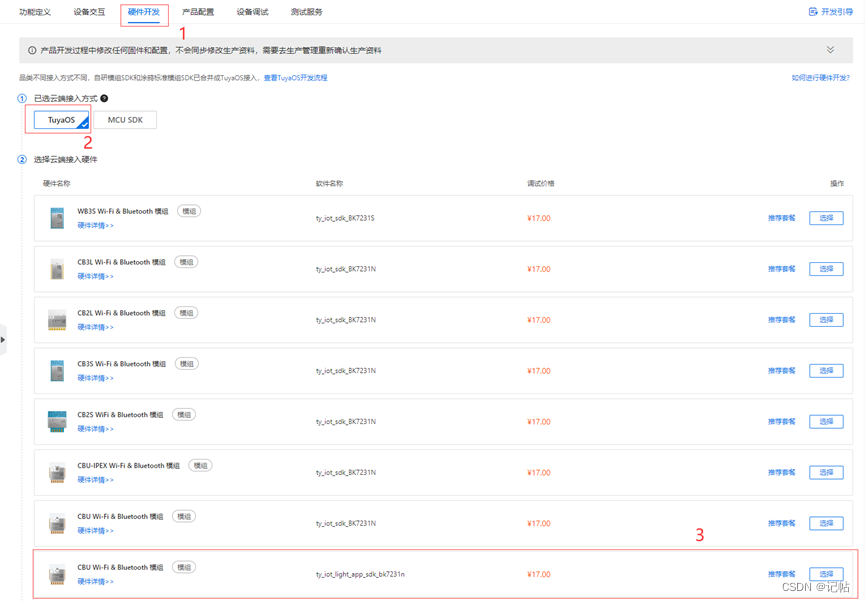The image size is (865, 602).
Task: Switch to the 设备交互 tab
Action: tap(89, 12)
